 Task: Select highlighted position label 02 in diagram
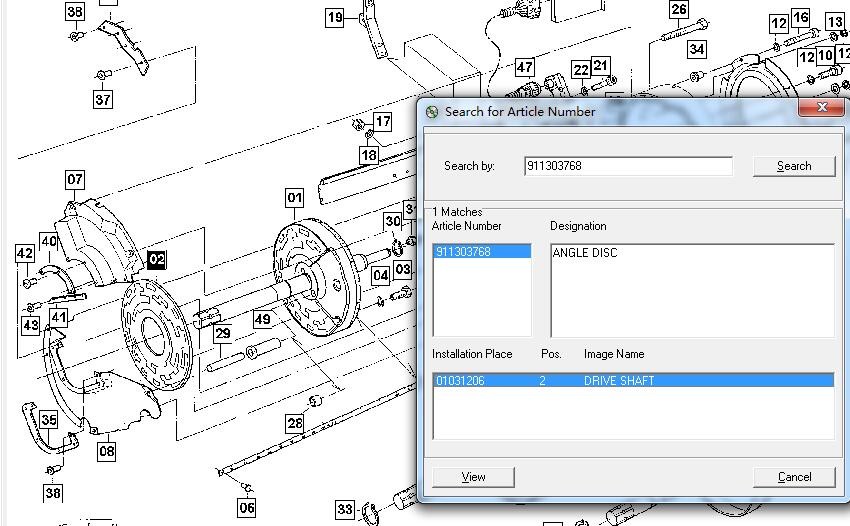pos(157,259)
